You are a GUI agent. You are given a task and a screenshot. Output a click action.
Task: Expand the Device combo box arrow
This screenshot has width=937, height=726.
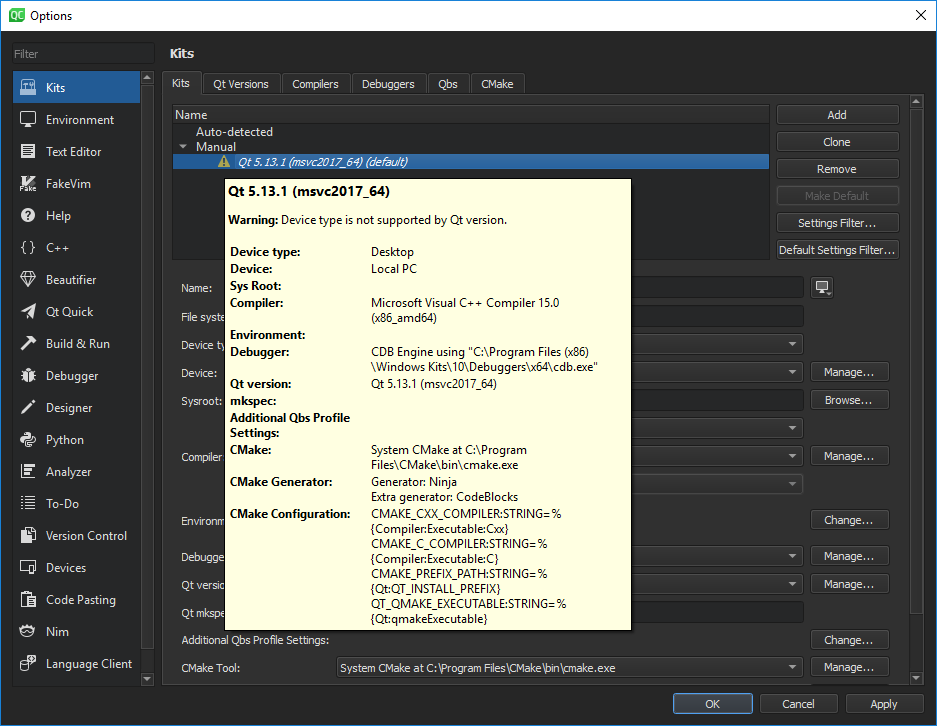click(793, 372)
